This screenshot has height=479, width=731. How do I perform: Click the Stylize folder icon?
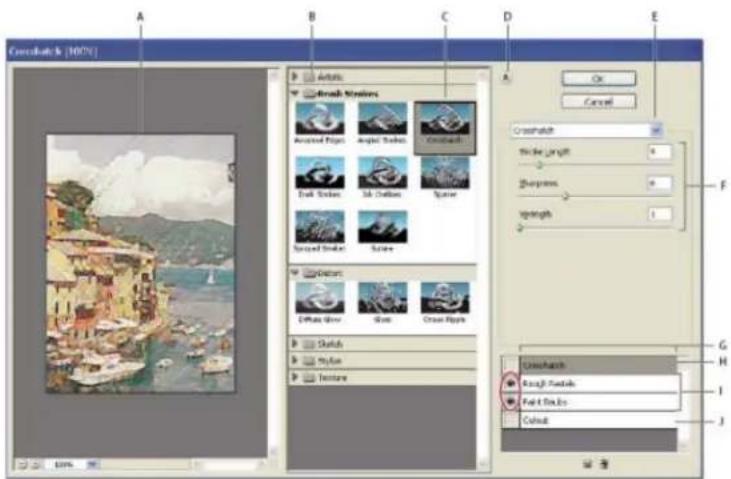tap(309, 361)
